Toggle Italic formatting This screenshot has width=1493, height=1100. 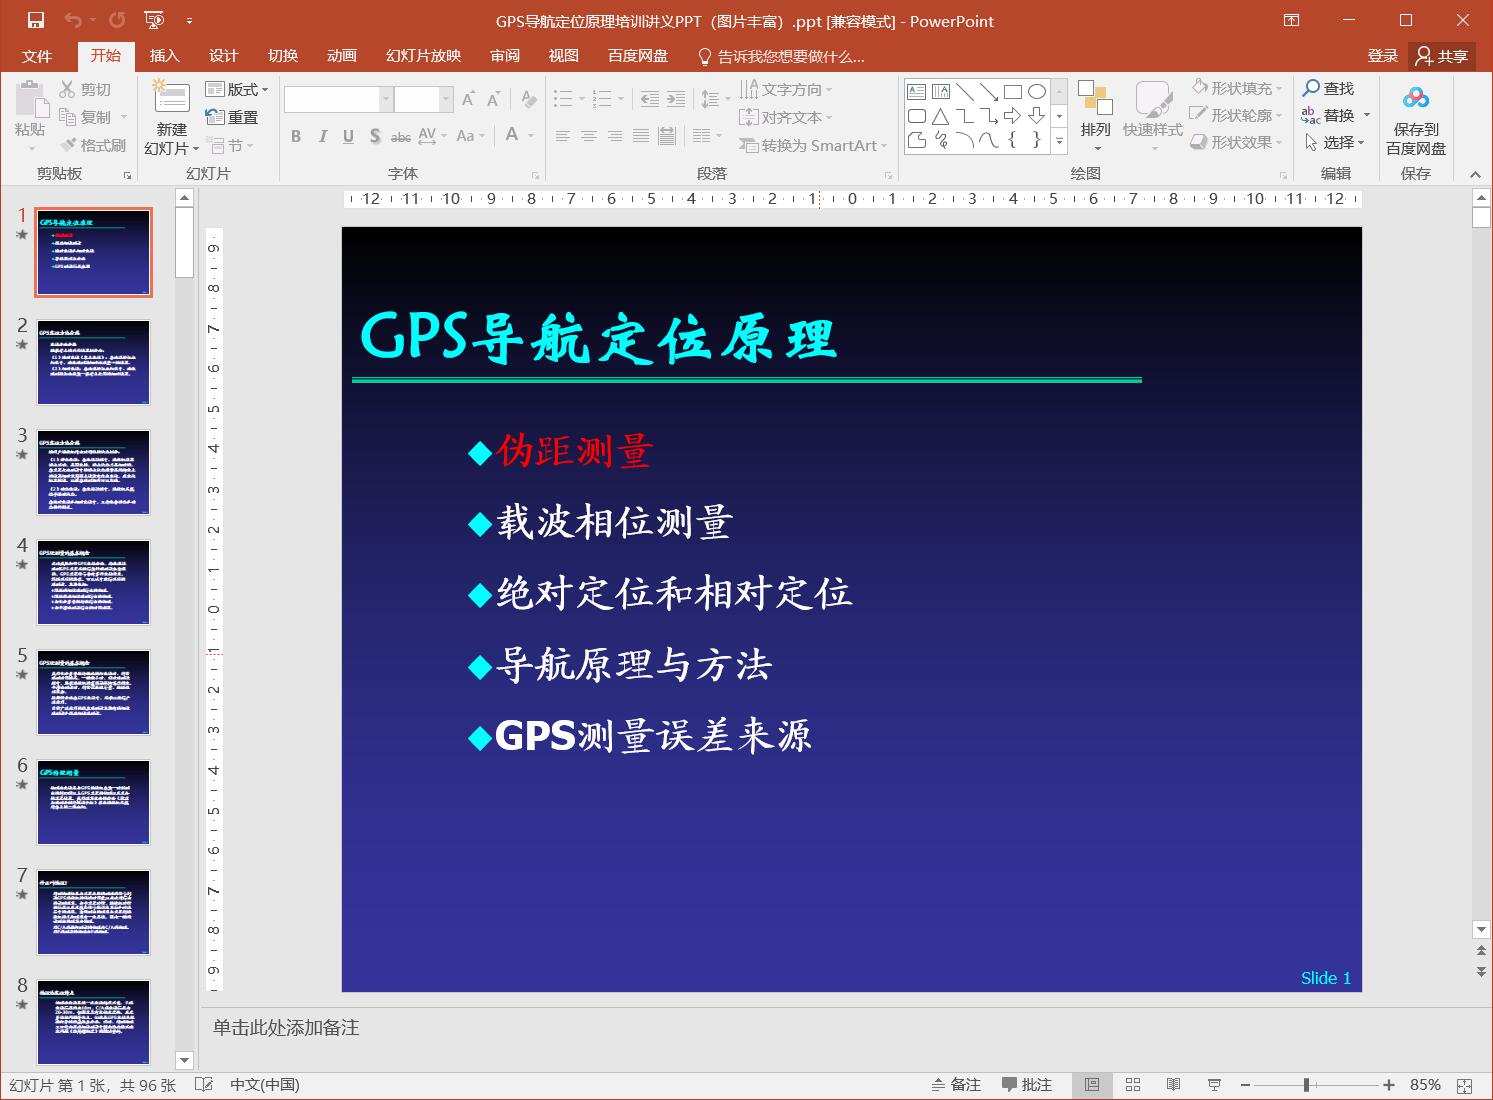[x=322, y=136]
